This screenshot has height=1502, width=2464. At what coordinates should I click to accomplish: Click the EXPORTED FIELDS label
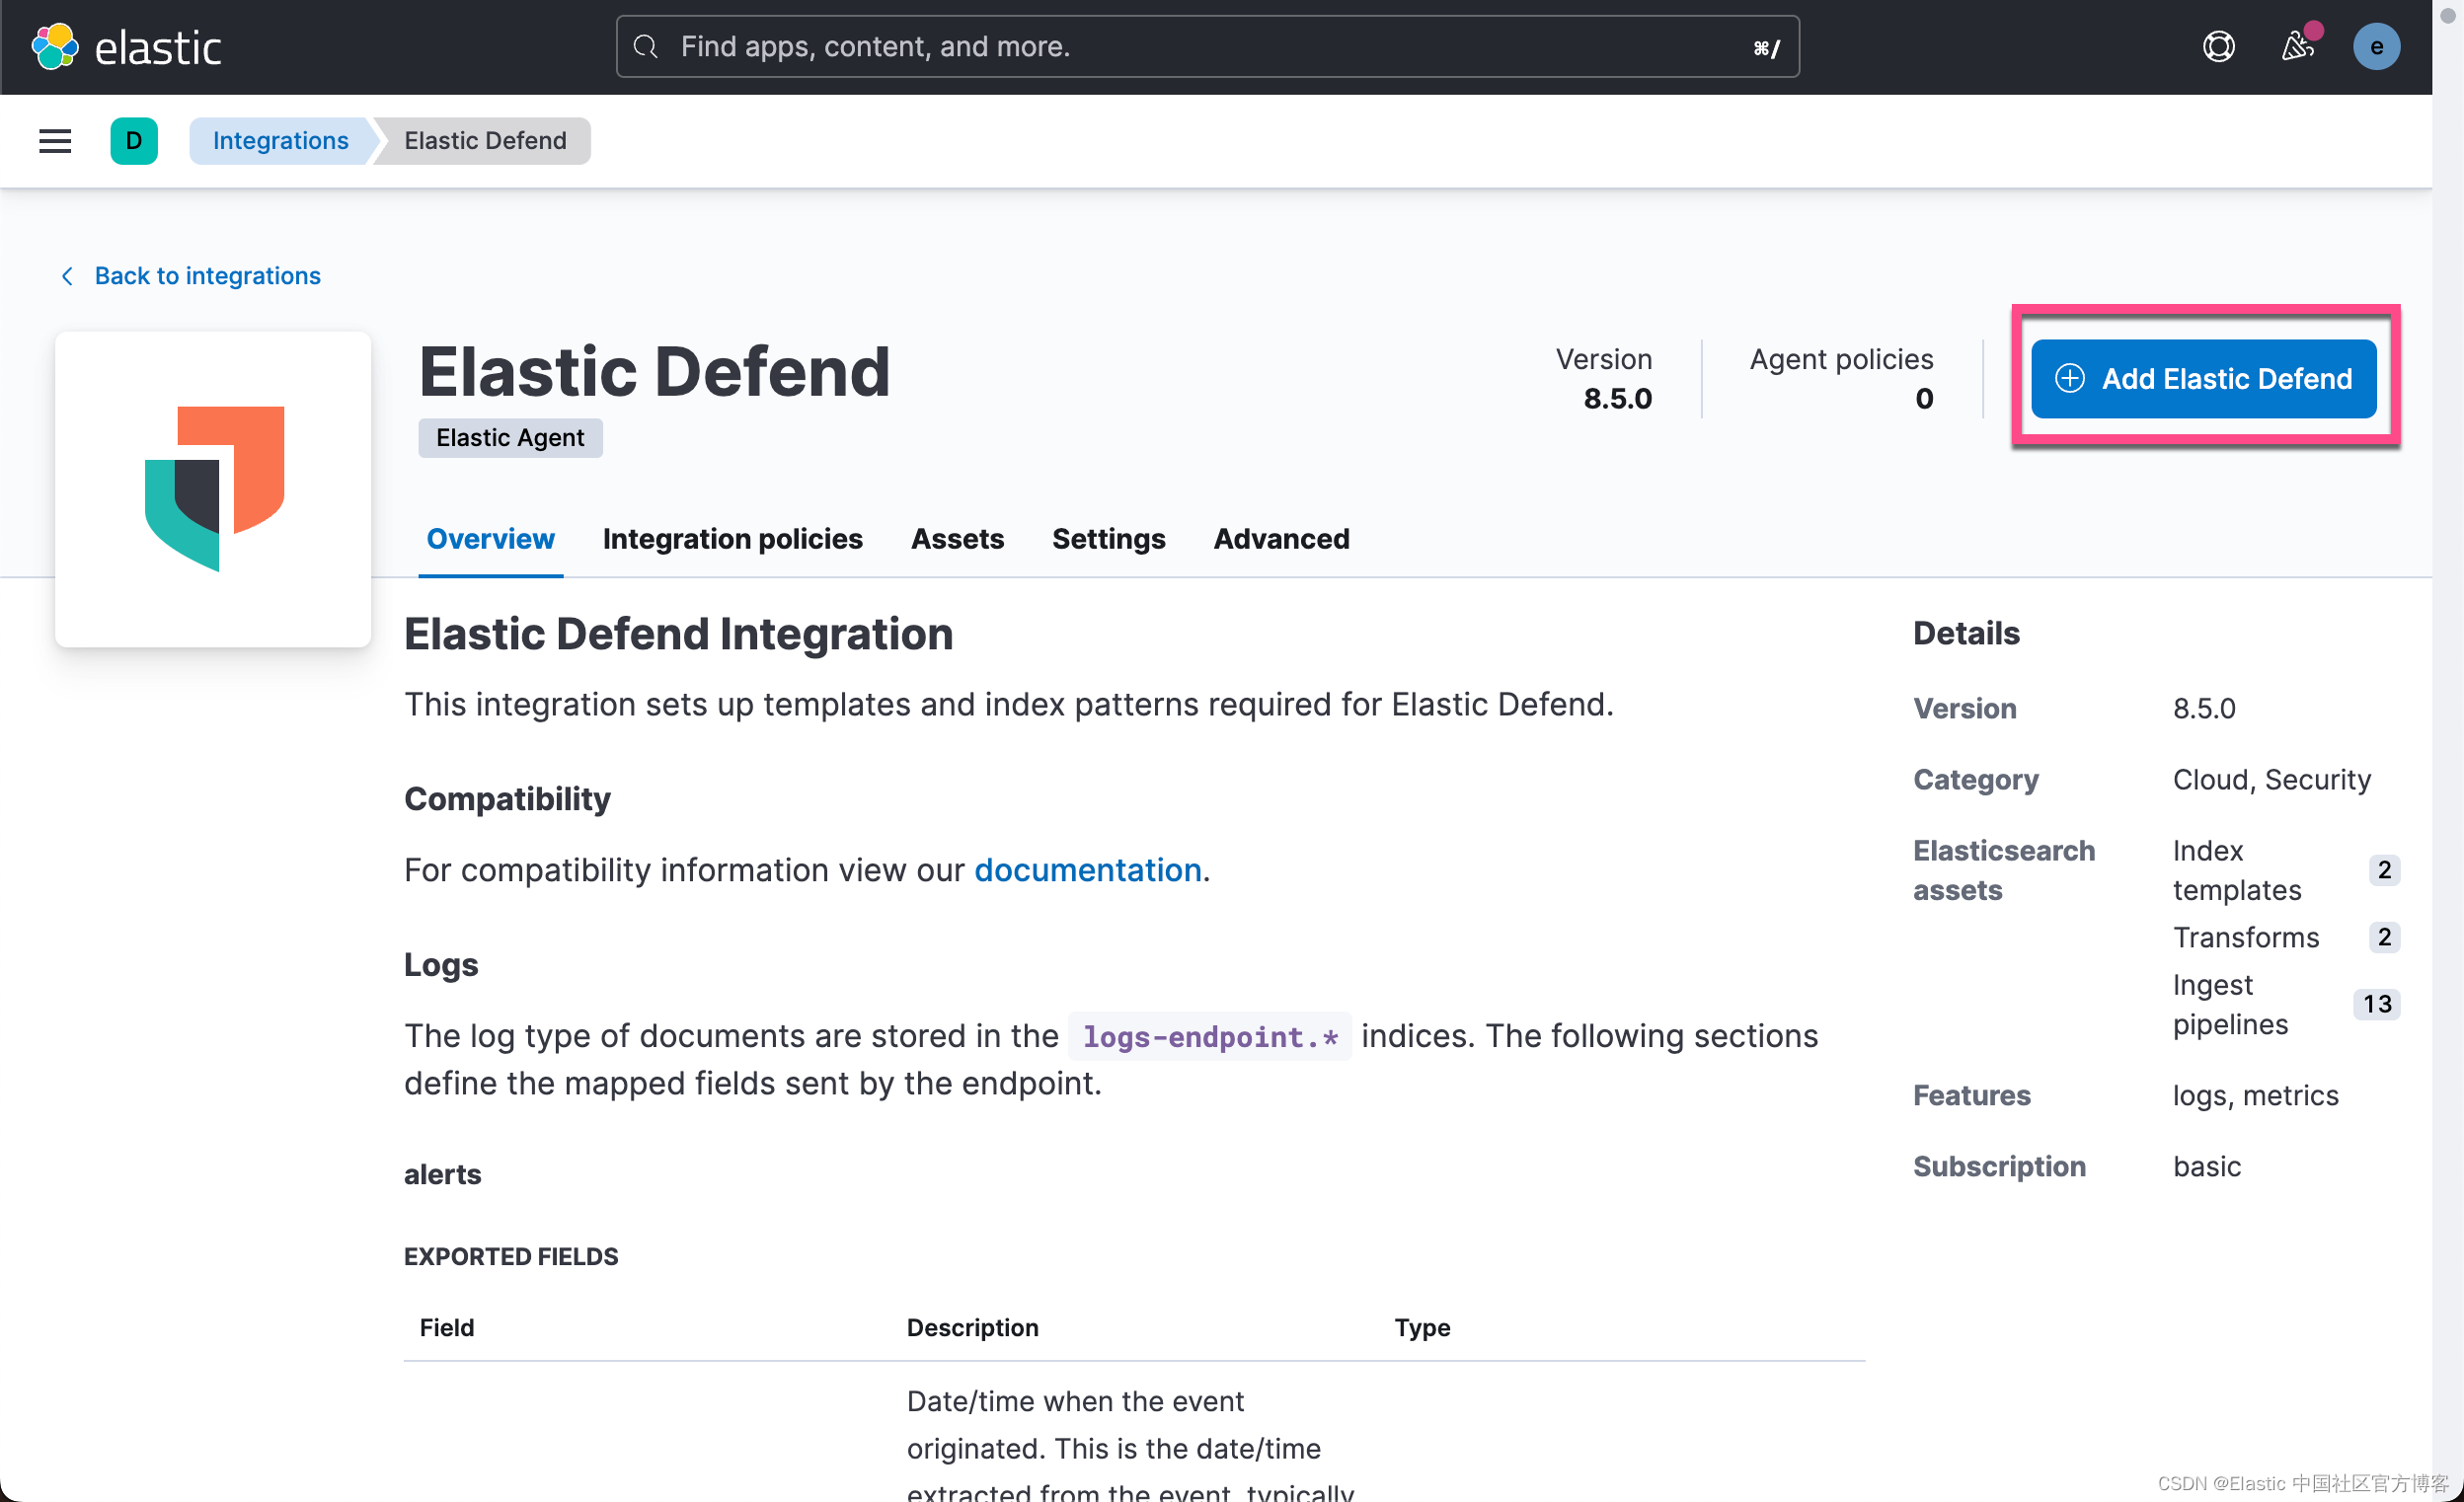(511, 1257)
